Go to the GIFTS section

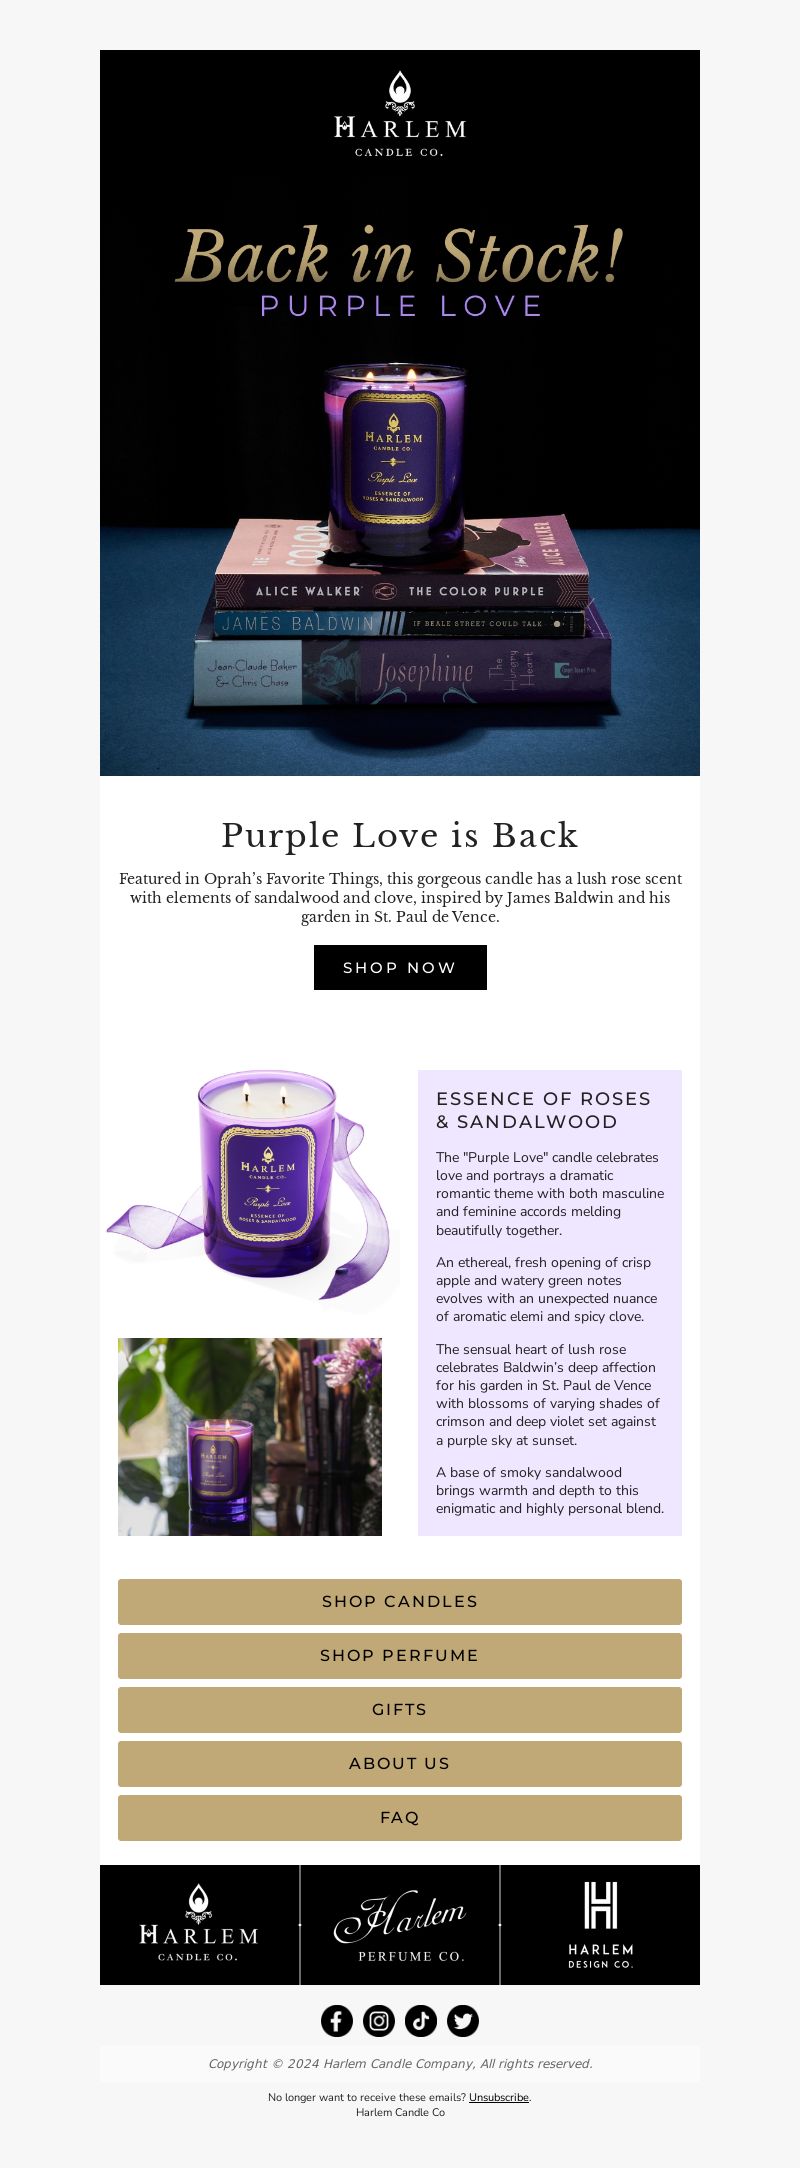[x=400, y=1709]
